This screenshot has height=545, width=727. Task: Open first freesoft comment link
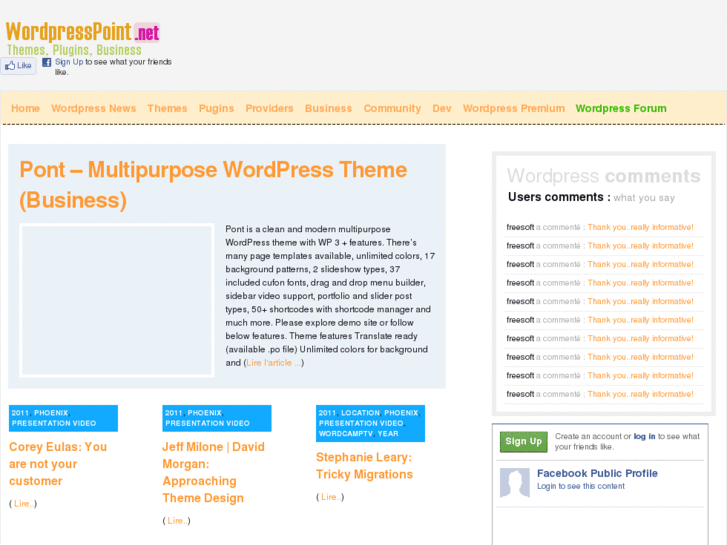point(640,227)
